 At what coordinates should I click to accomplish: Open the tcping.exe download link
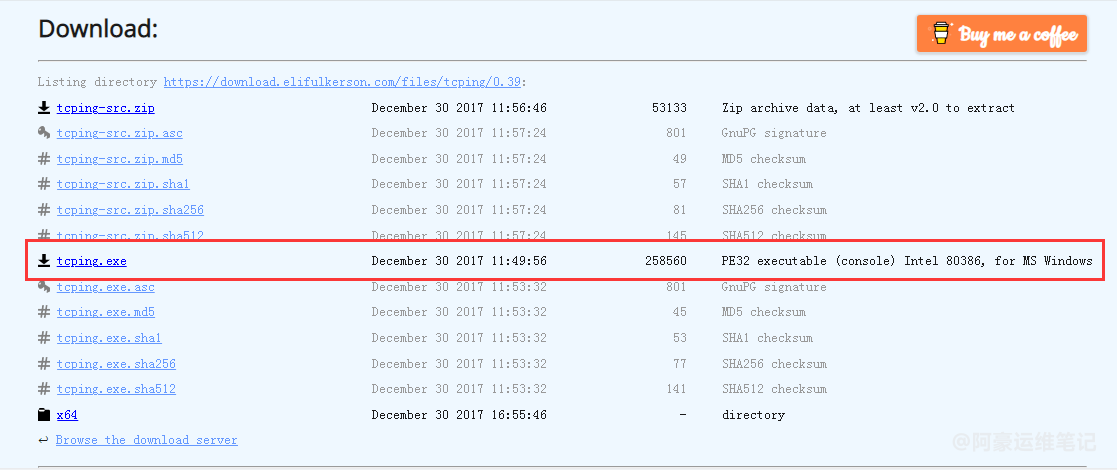[x=91, y=261]
